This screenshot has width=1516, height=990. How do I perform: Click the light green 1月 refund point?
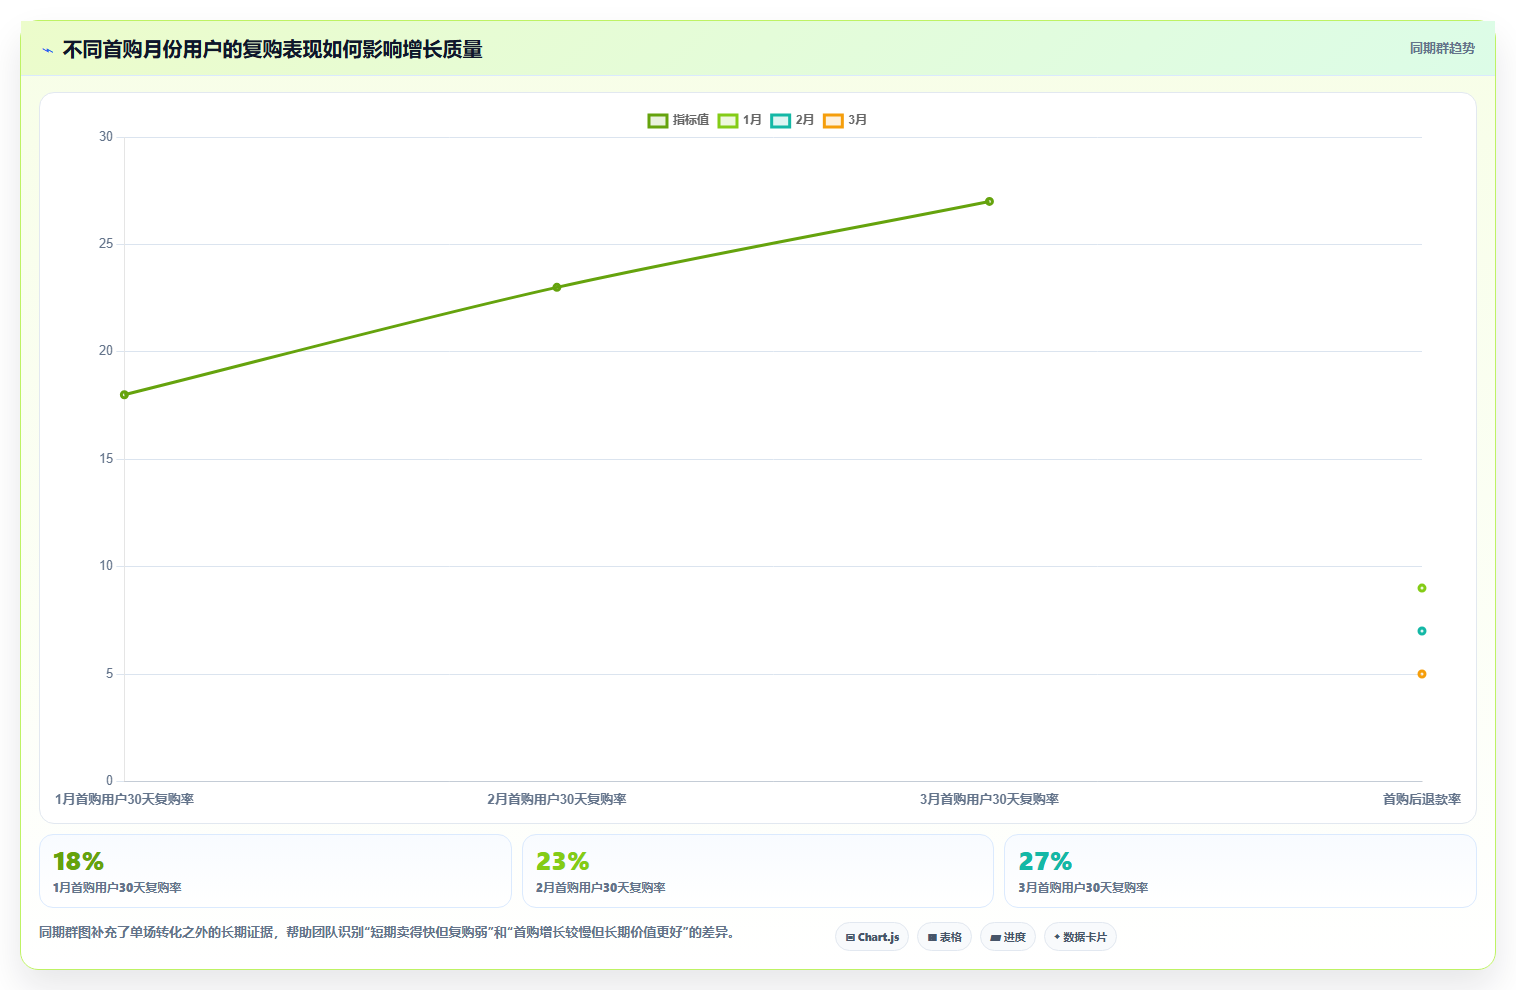(1421, 588)
